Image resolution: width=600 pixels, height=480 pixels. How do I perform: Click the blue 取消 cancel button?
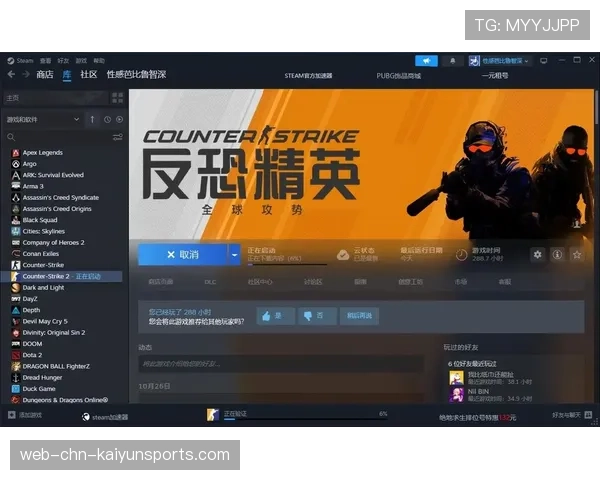coord(183,255)
